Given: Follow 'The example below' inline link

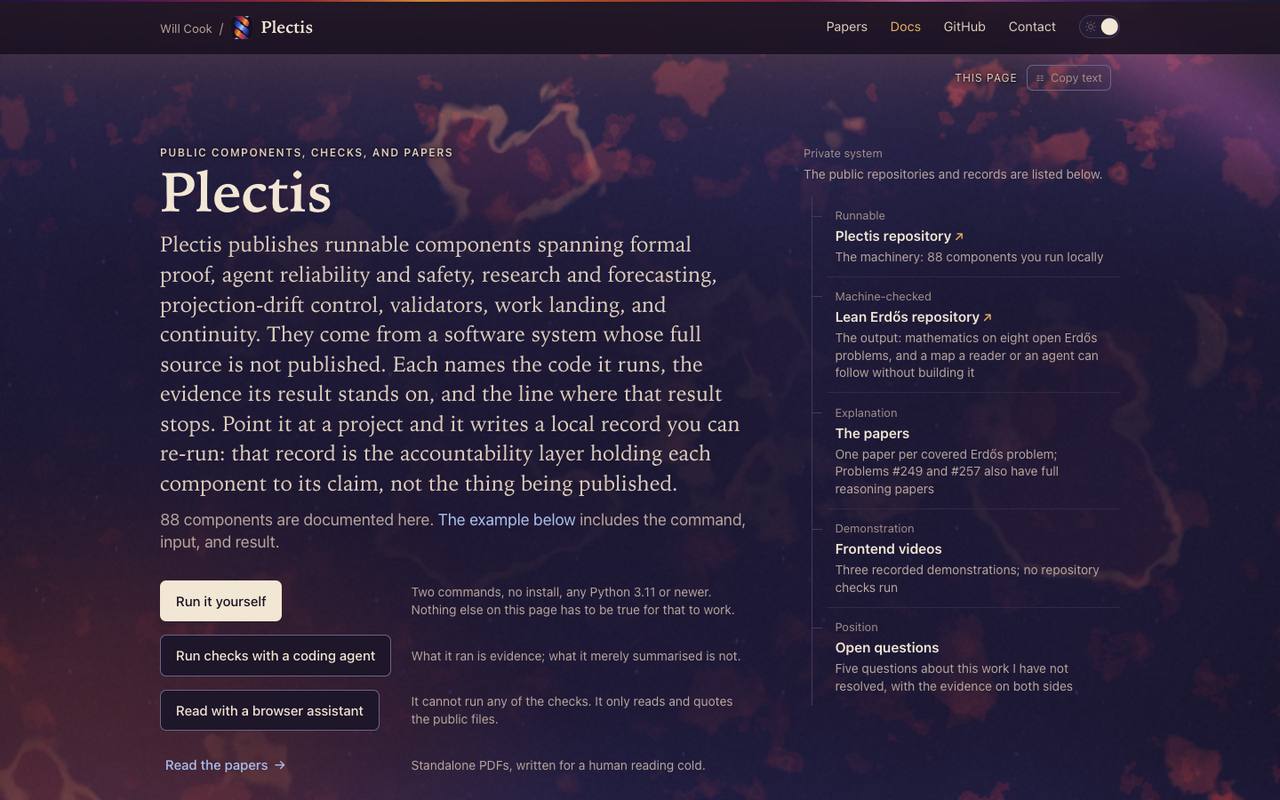Looking at the screenshot, I should pos(507,520).
